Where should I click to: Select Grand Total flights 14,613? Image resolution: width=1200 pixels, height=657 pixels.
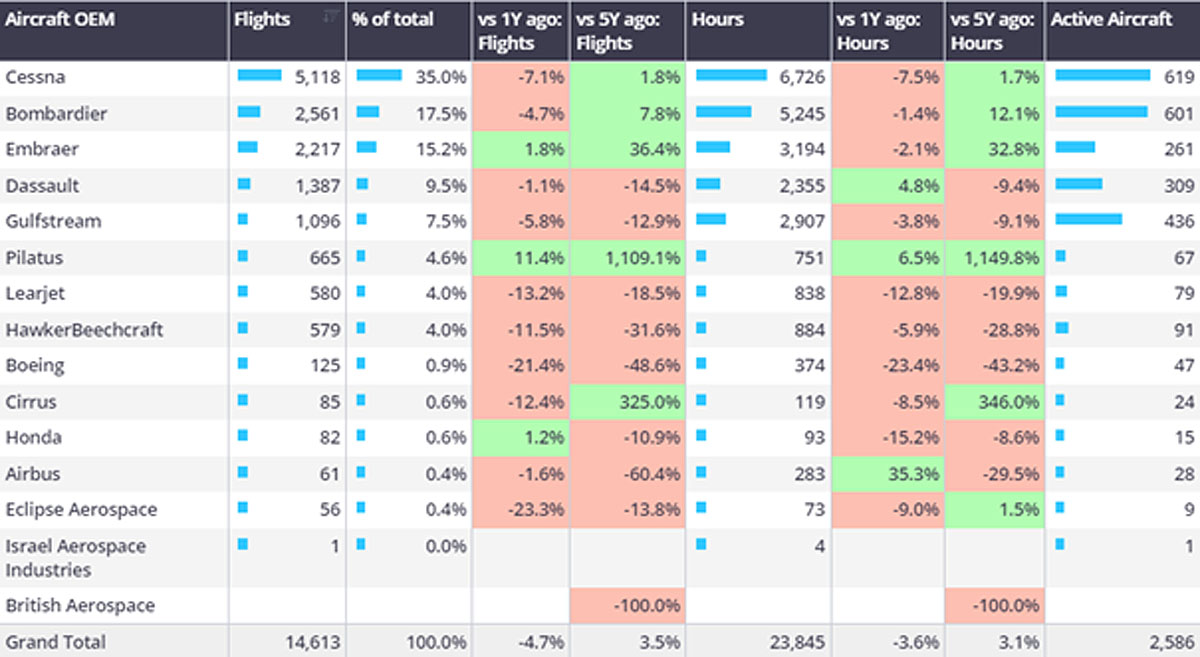pyautogui.click(x=314, y=641)
